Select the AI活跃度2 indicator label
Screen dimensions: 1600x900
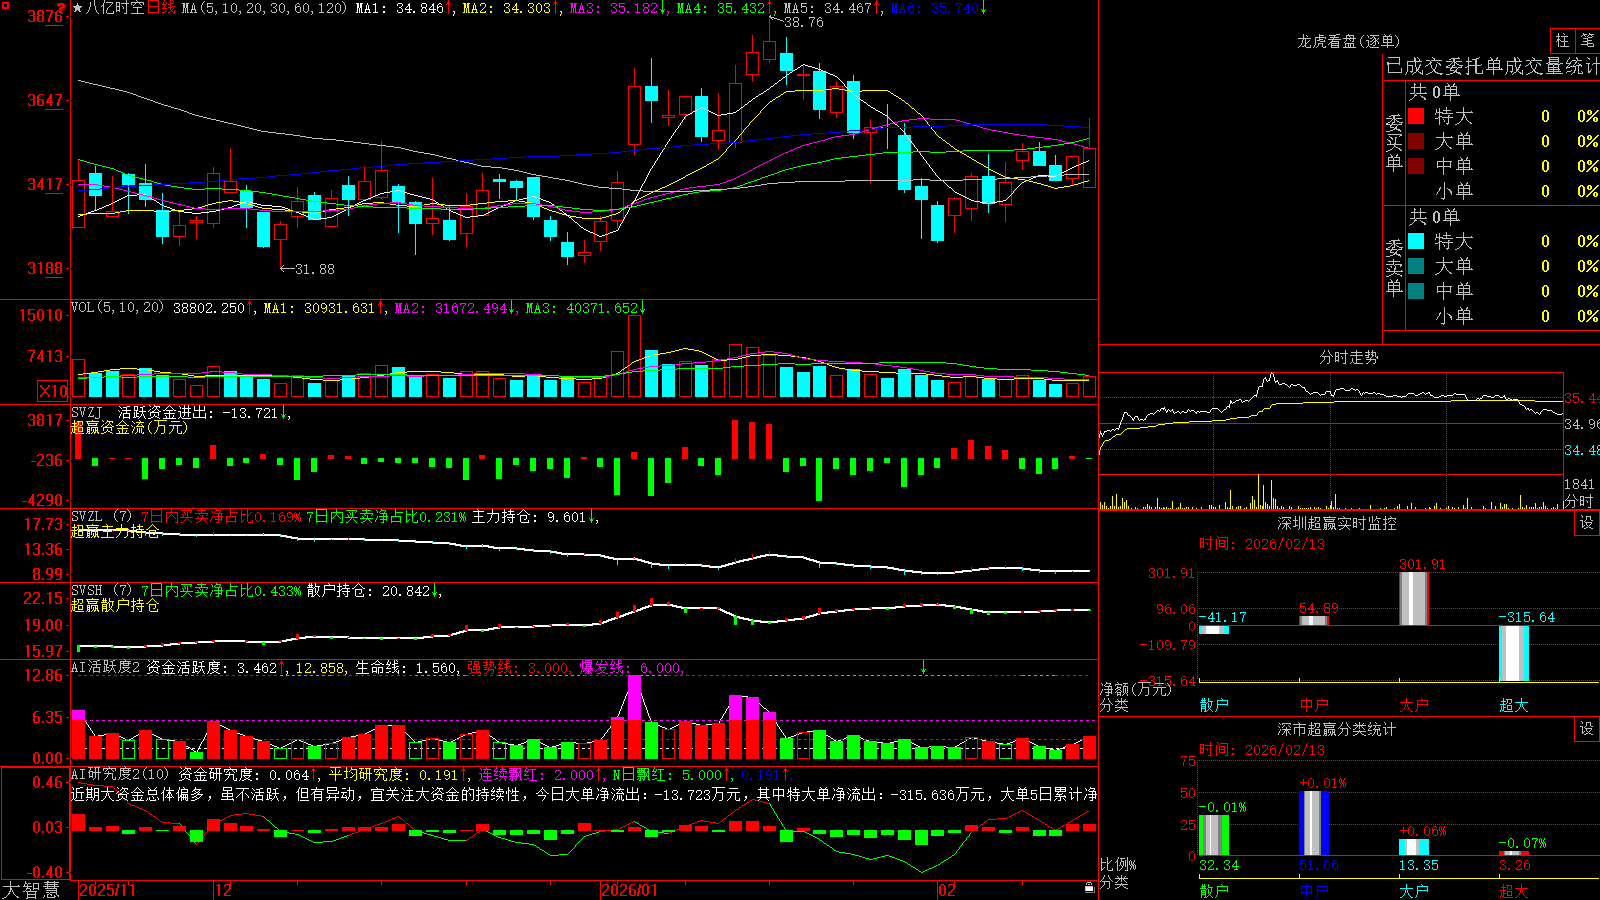[105, 667]
